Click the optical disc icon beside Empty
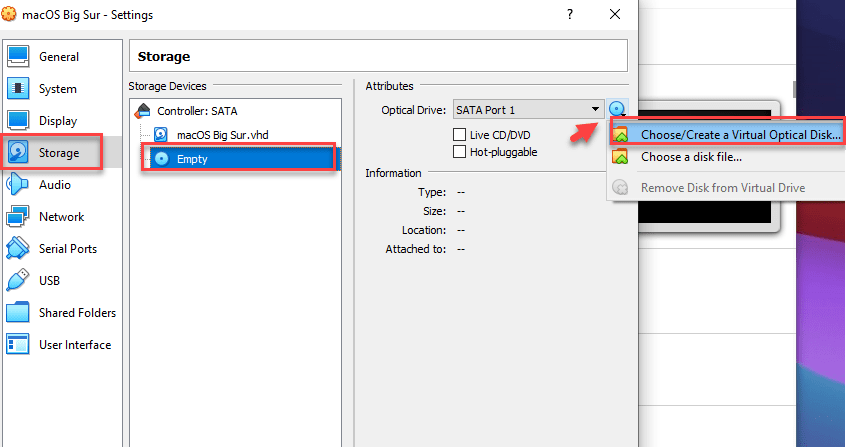This screenshot has height=447, width=846. coord(161,159)
